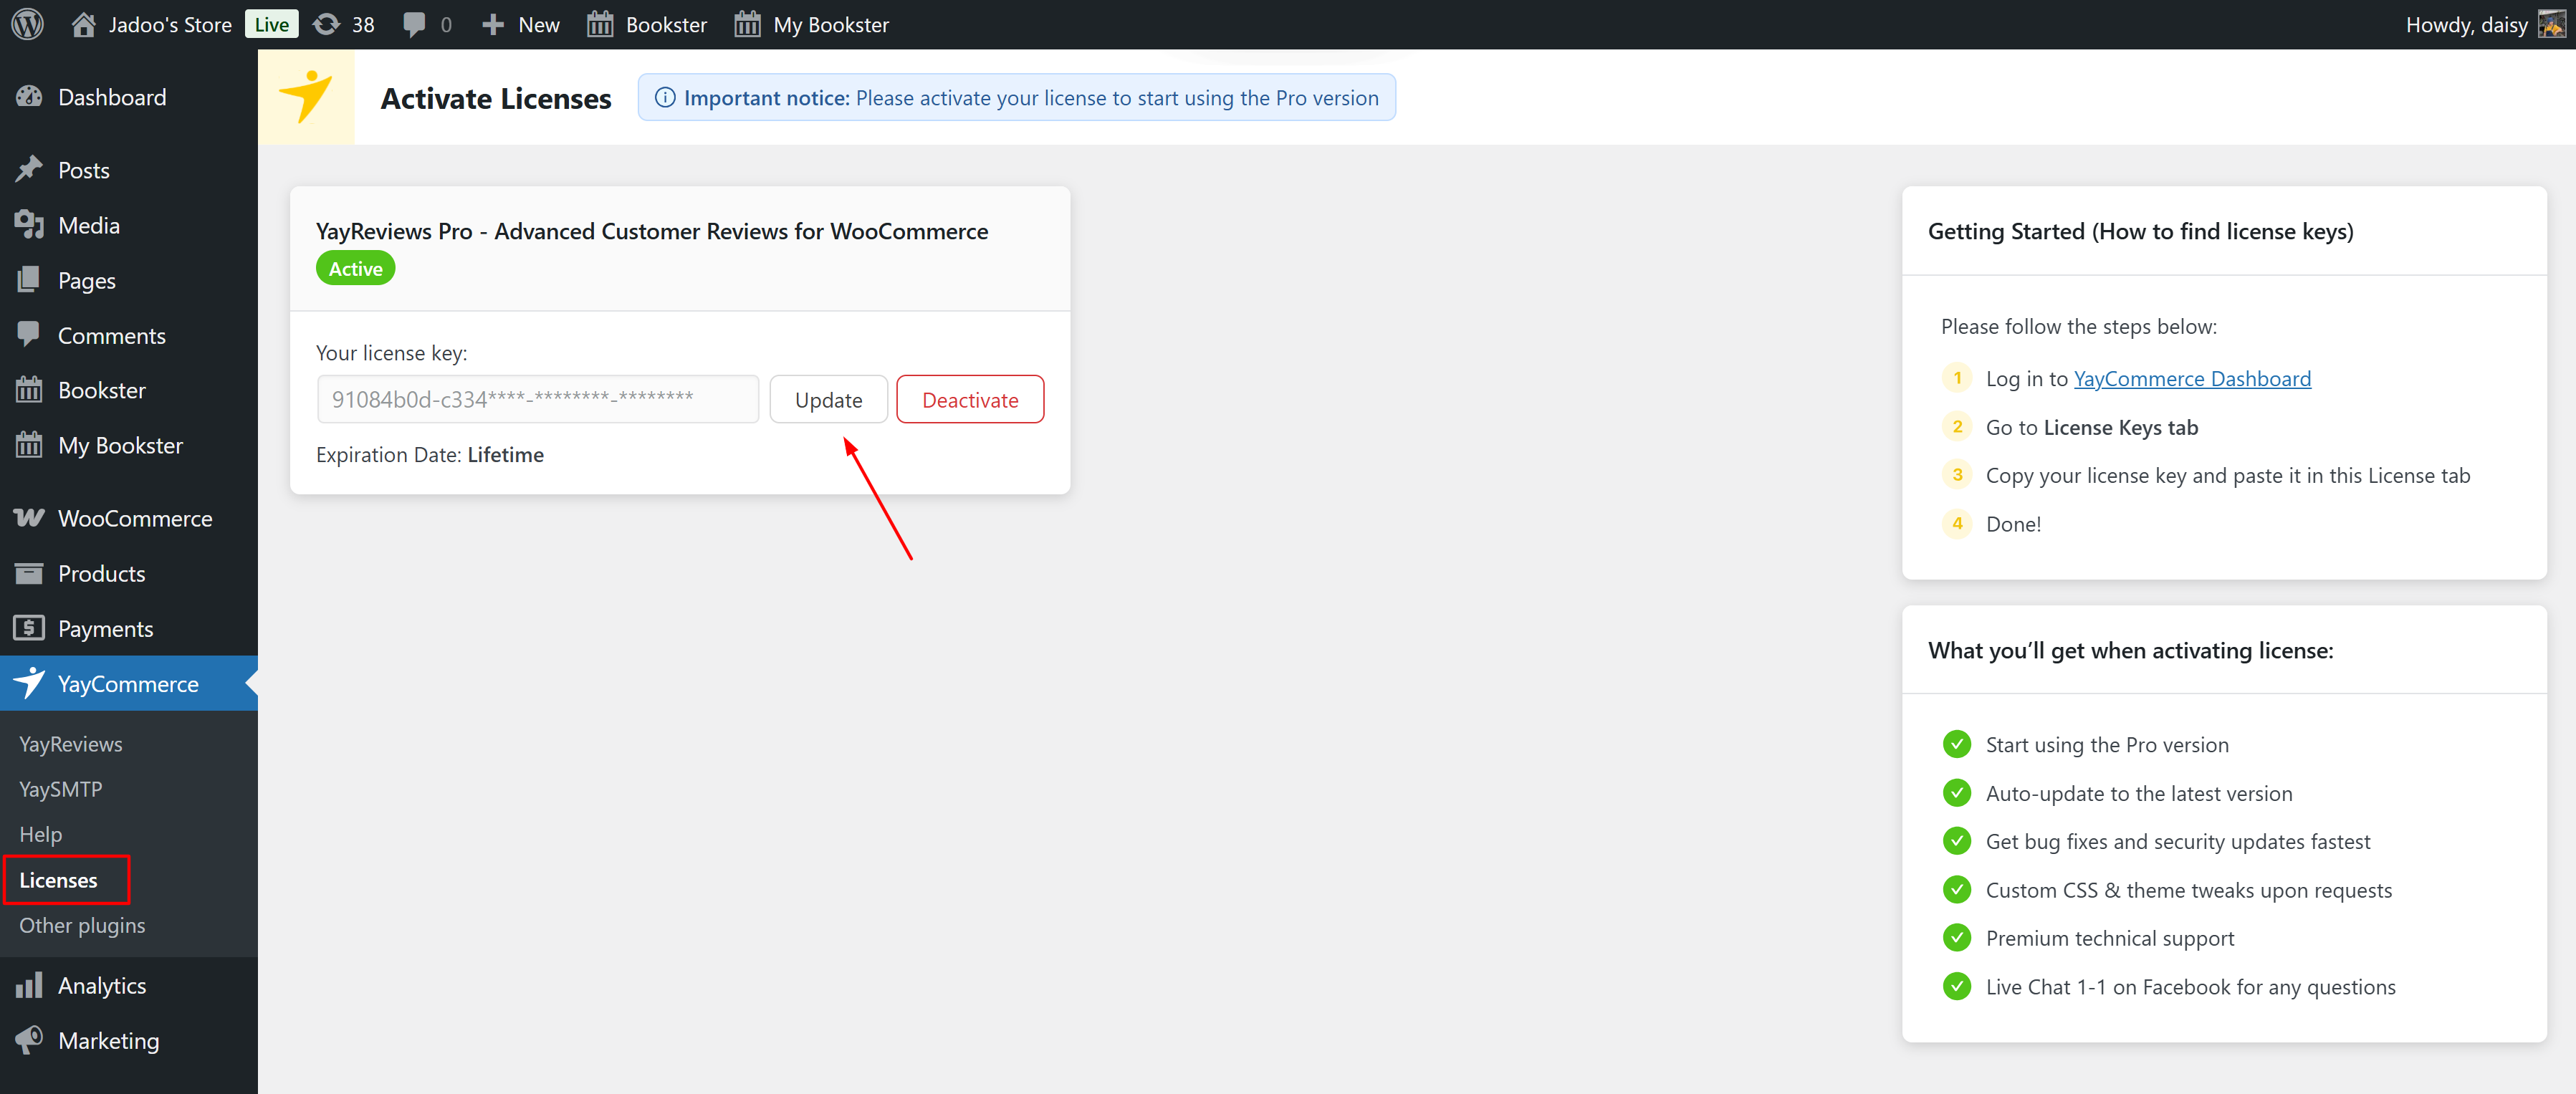Select YayReviews submenu item
The width and height of the screenshot is (2576, 1094).
pos(71,744)
